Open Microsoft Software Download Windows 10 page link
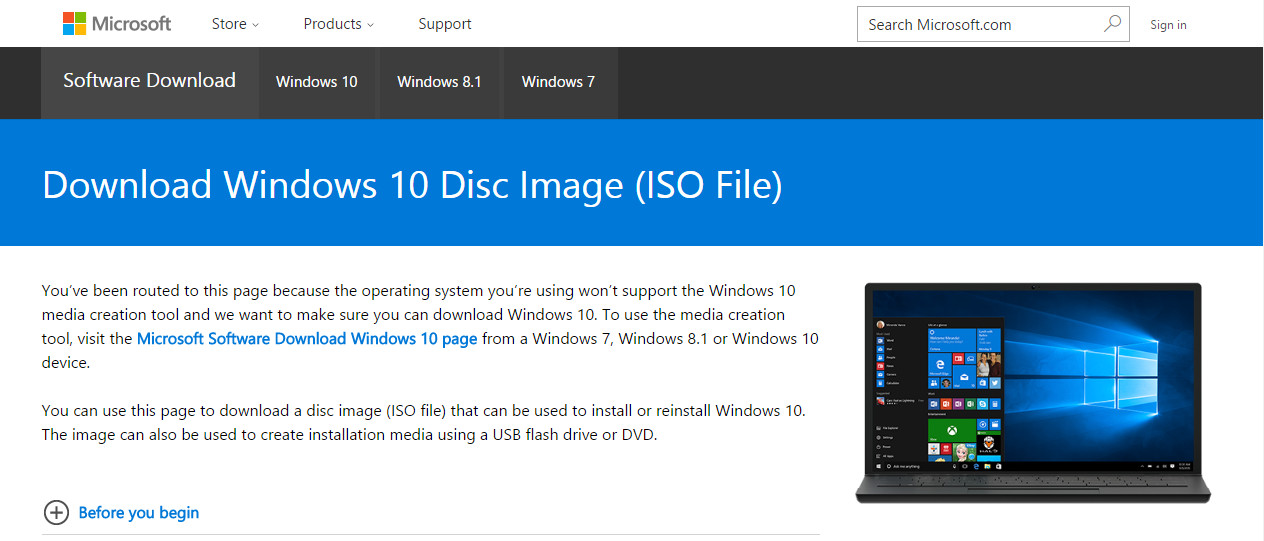 click(x=307, y=339)
